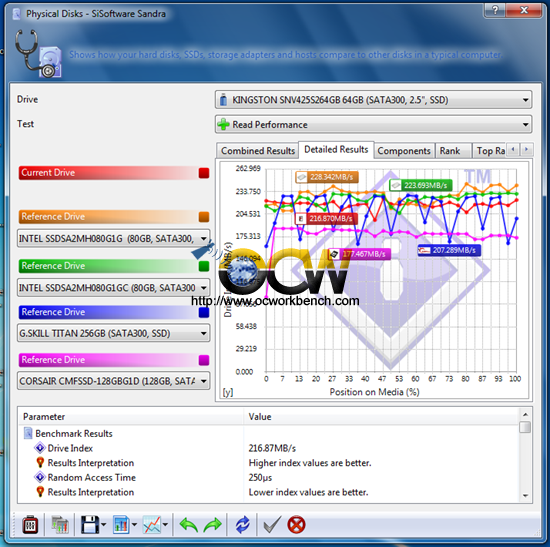Refresh results with the blue arrows icon
This screenshot has width=550, height=547.
(242, 525)
